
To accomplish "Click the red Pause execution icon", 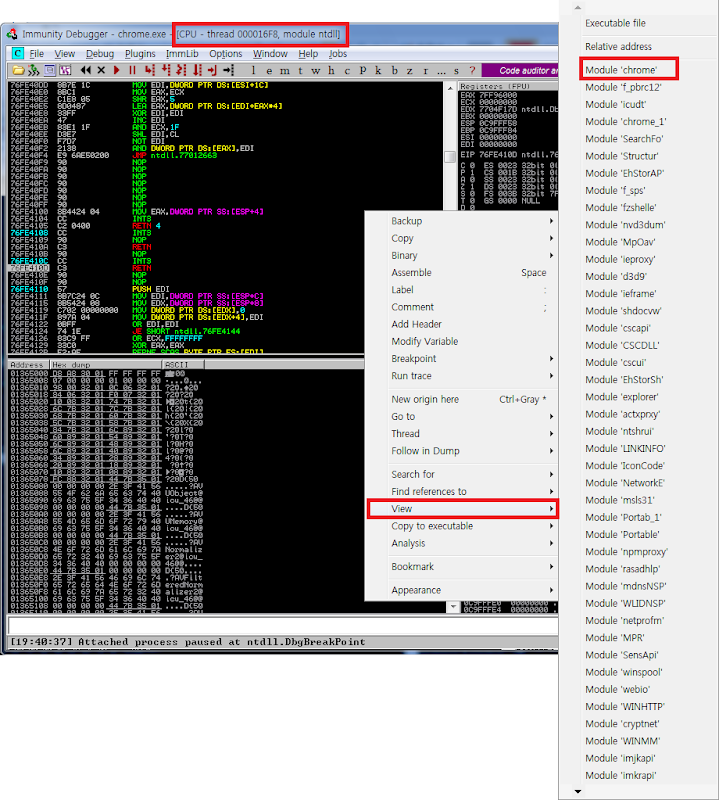I will (133, 70).
